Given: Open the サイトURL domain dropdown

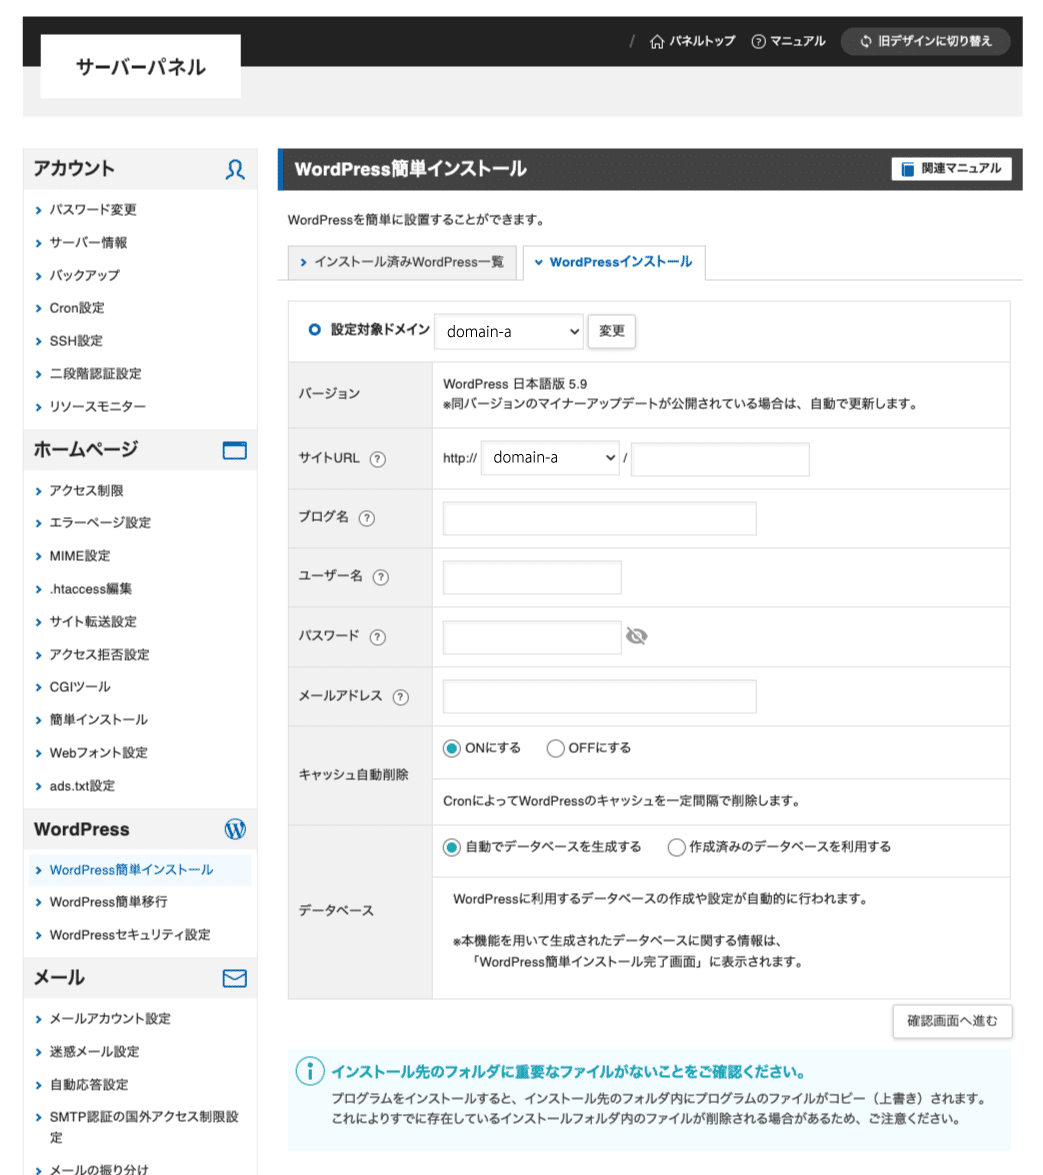Looking at the screenshot, I should 550,458.
